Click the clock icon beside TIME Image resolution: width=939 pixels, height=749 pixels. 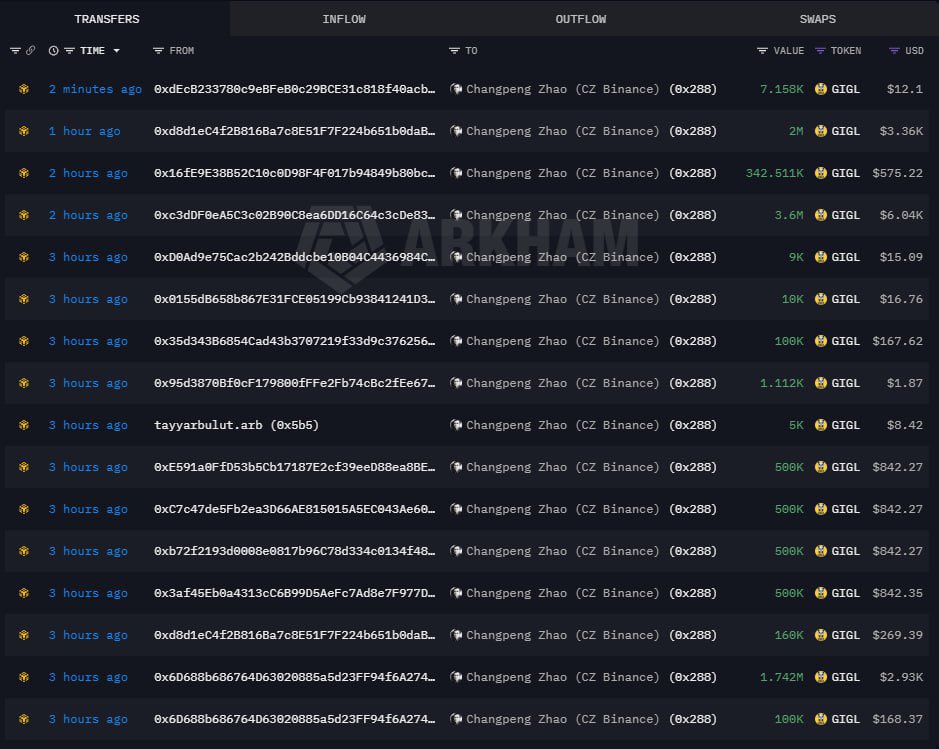(x=53, y=51)
